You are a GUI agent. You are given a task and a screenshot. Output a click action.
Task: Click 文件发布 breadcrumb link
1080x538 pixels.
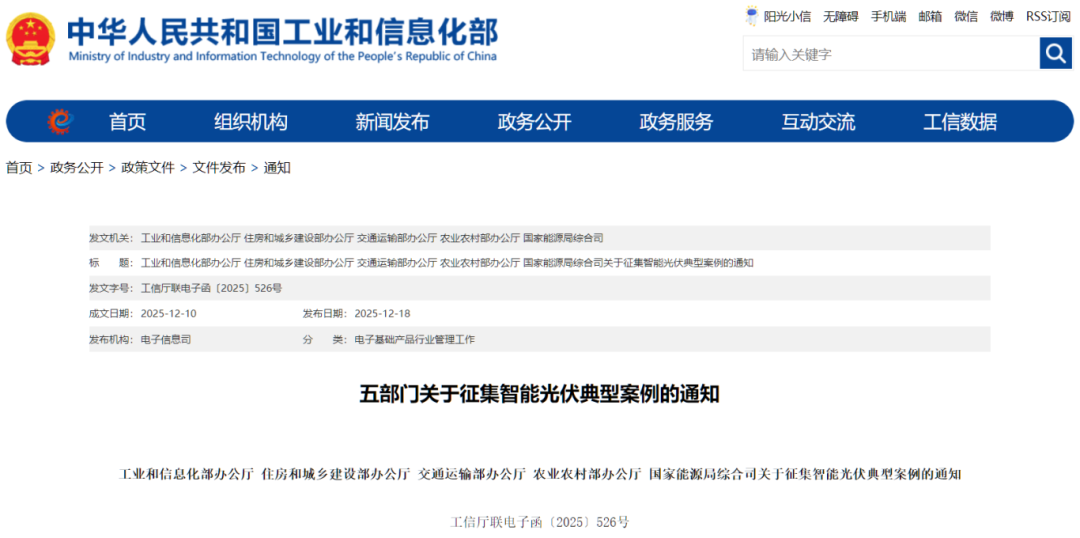point(219,168)
